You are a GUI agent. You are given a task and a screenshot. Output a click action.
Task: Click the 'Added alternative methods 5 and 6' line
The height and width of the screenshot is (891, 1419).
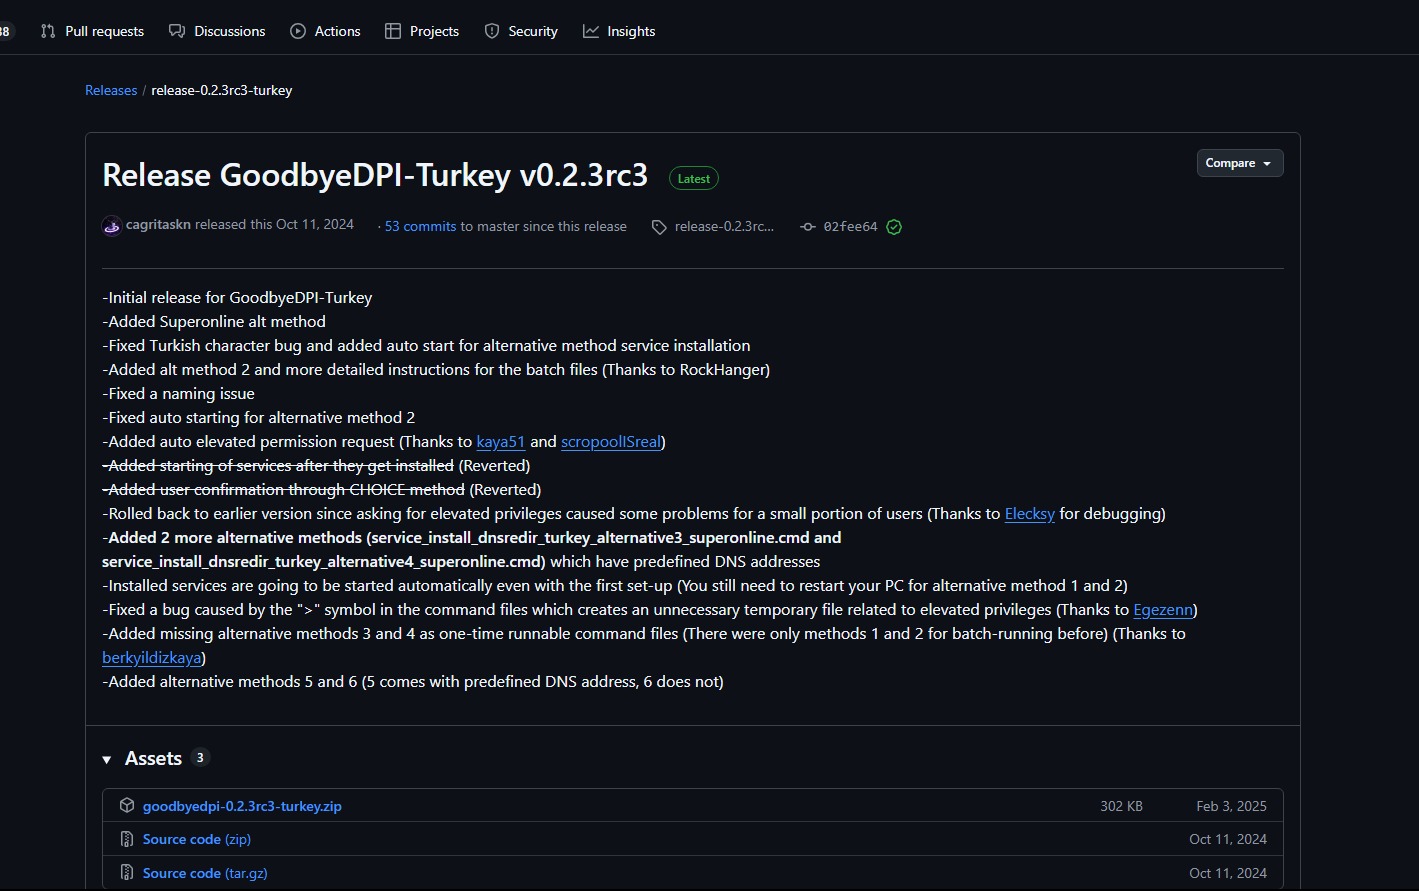413,682
